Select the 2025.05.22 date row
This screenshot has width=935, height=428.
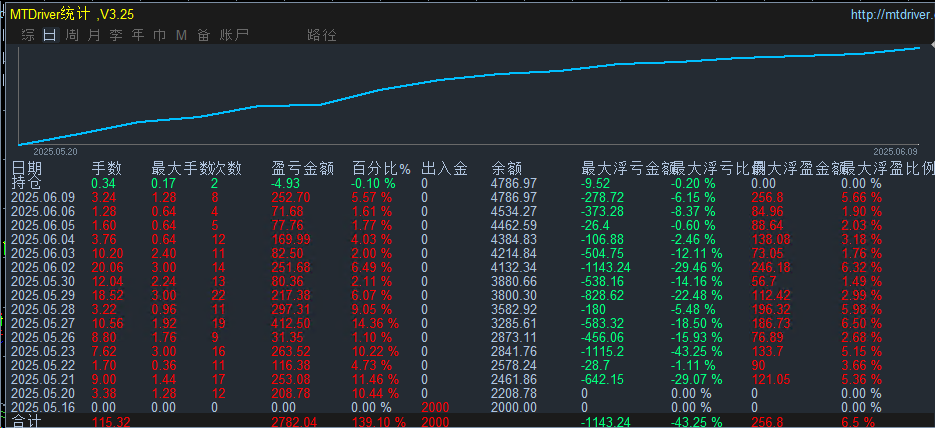tap(44, 365)
